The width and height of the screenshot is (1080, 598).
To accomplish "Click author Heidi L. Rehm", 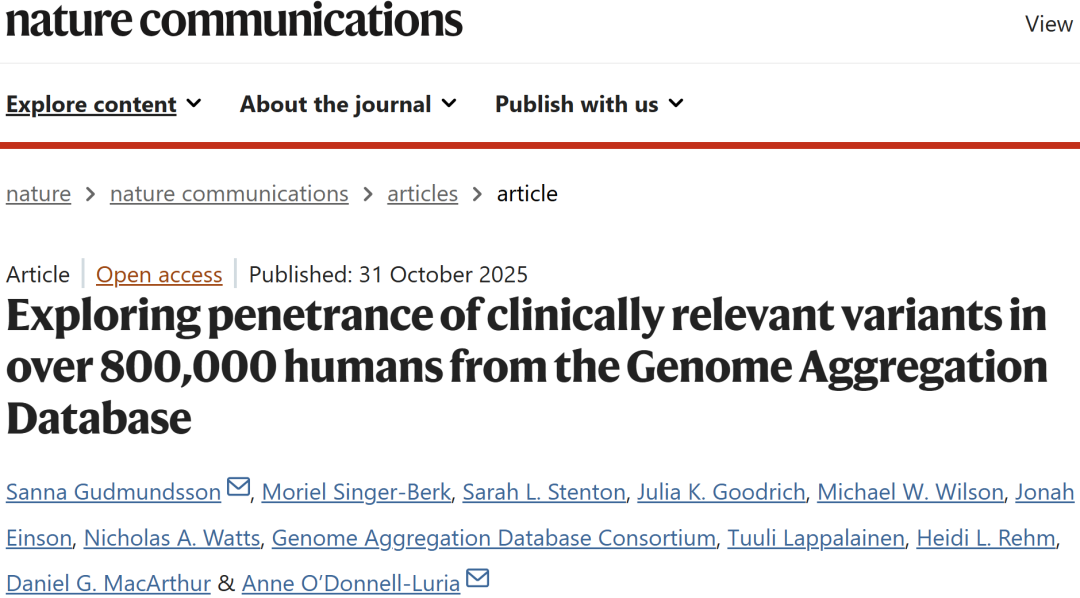I will 988,538.
